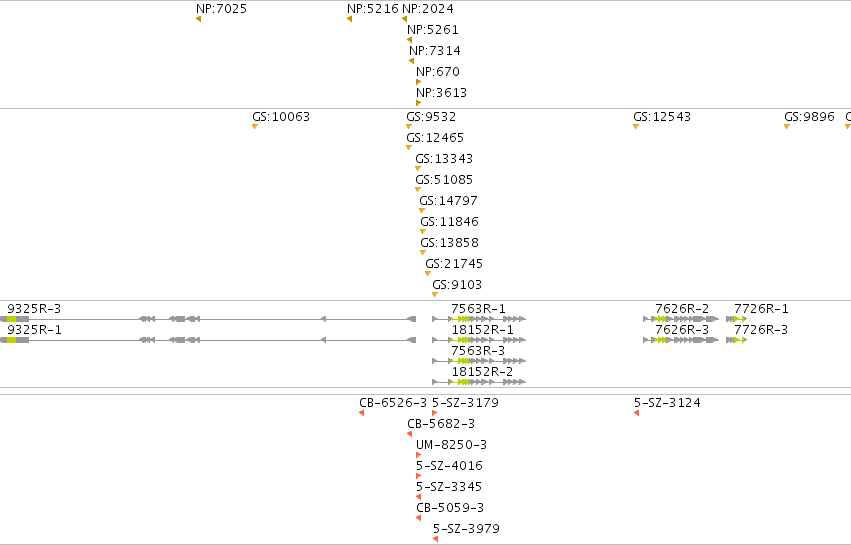
Task: Select the GS:12465 feature label
Action: tap(435, 138)
